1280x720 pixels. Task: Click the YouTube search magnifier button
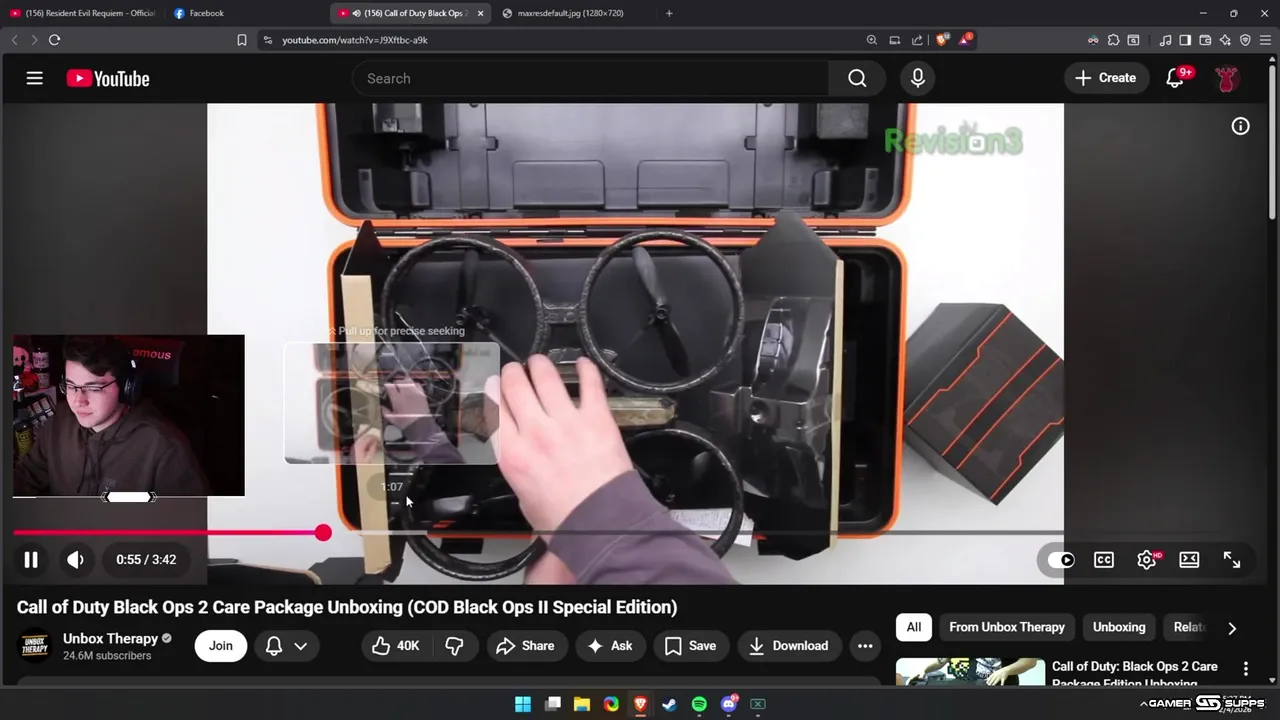click(x=857, y=78)
